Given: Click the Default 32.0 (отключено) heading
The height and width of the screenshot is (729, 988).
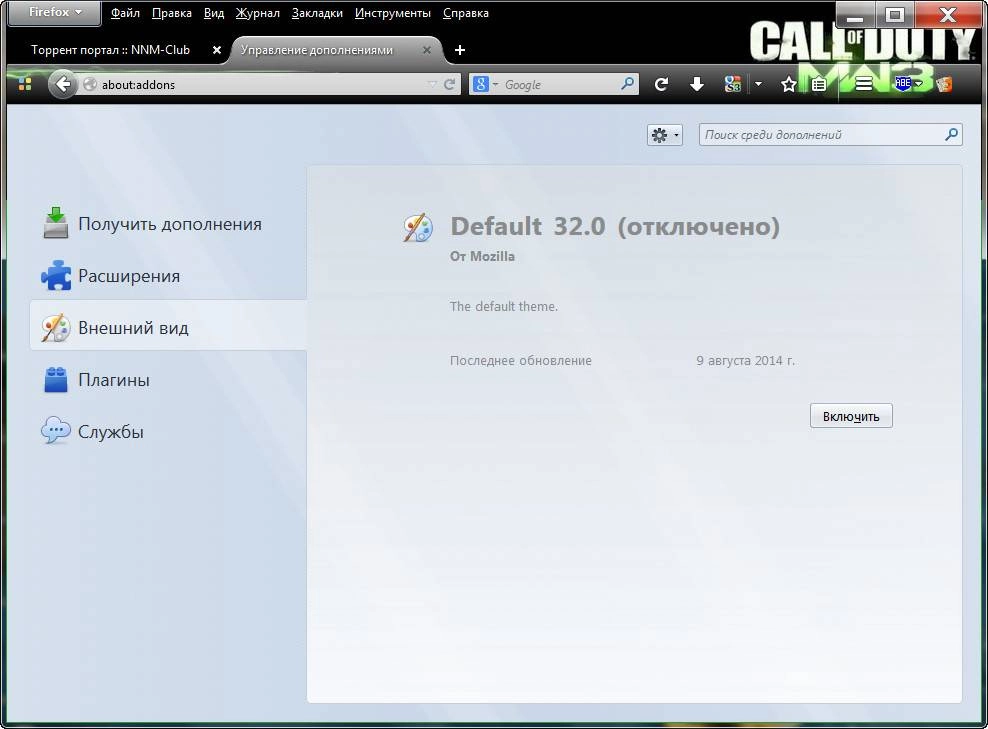Looking at the screenshot, I should tap(615, 226).
